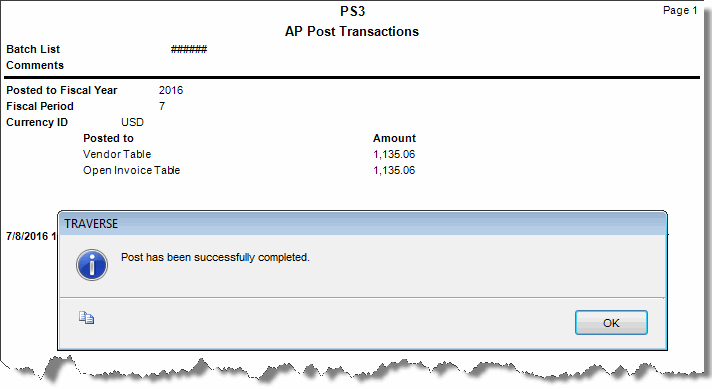This screenshot has height=389, width=712.
Task: Click the fiscal year value 2016
Action: 171,90
